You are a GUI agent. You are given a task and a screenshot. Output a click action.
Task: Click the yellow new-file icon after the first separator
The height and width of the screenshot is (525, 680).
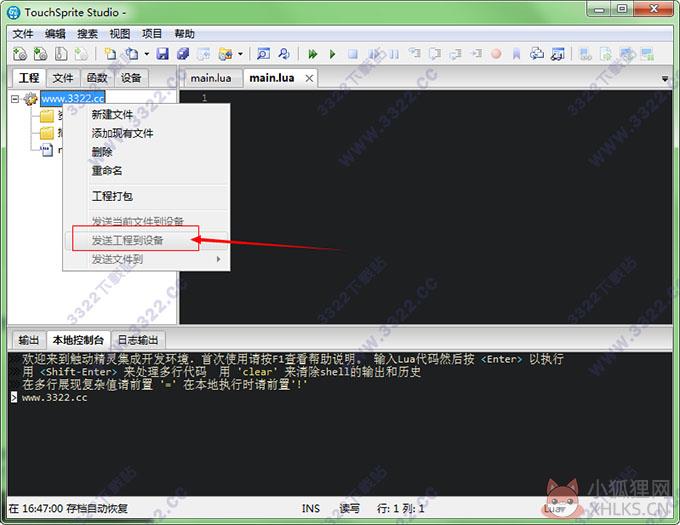point(111,54)
